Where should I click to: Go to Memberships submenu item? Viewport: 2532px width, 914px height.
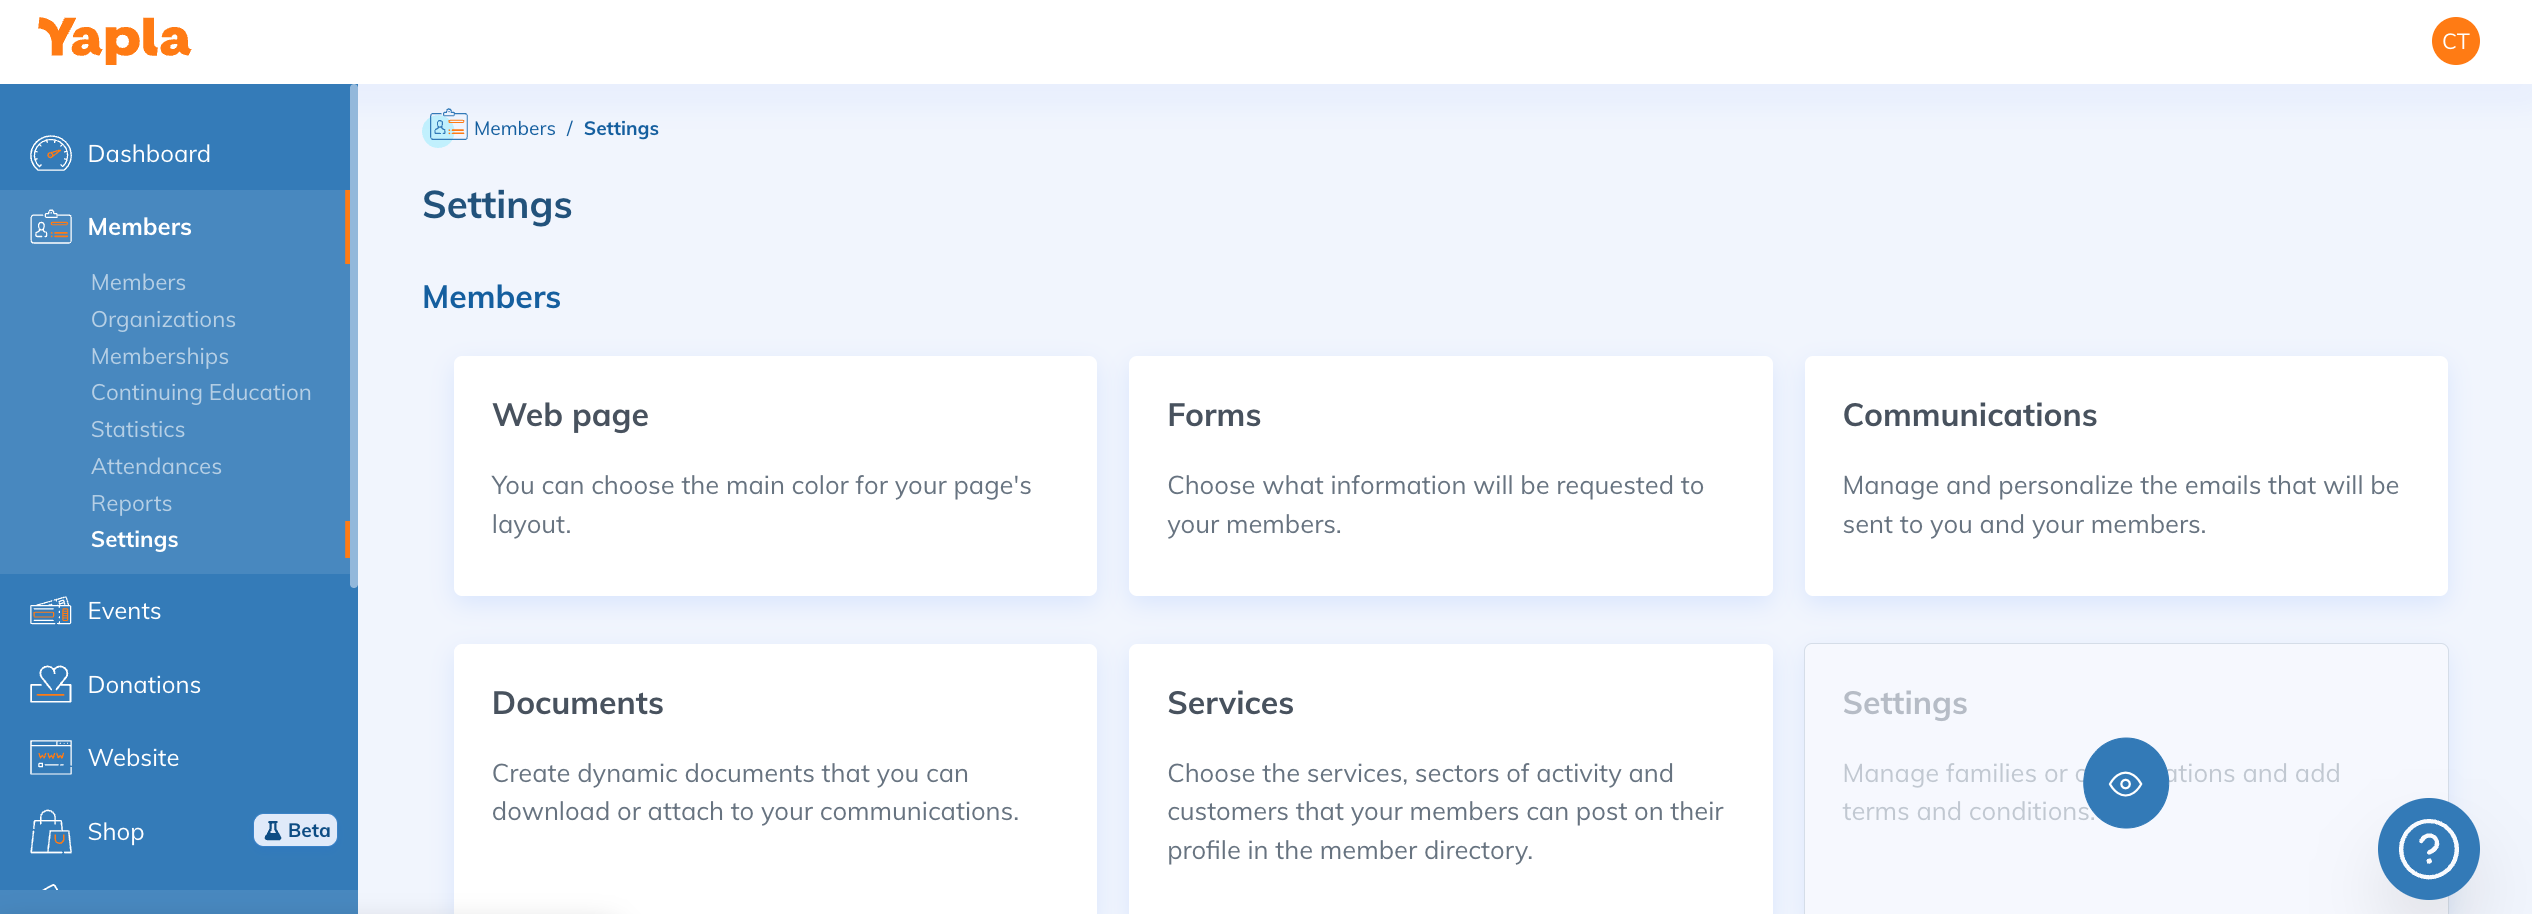tap(160, 356)
